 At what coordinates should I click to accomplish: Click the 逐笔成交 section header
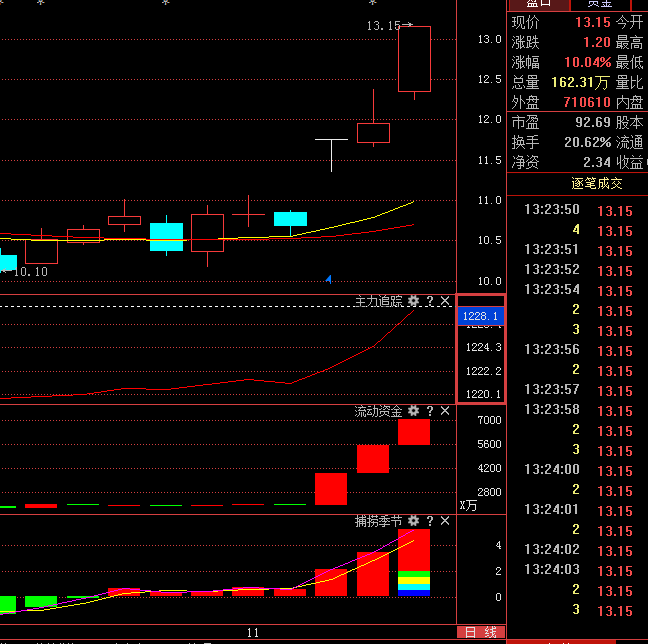click(597, 184)
